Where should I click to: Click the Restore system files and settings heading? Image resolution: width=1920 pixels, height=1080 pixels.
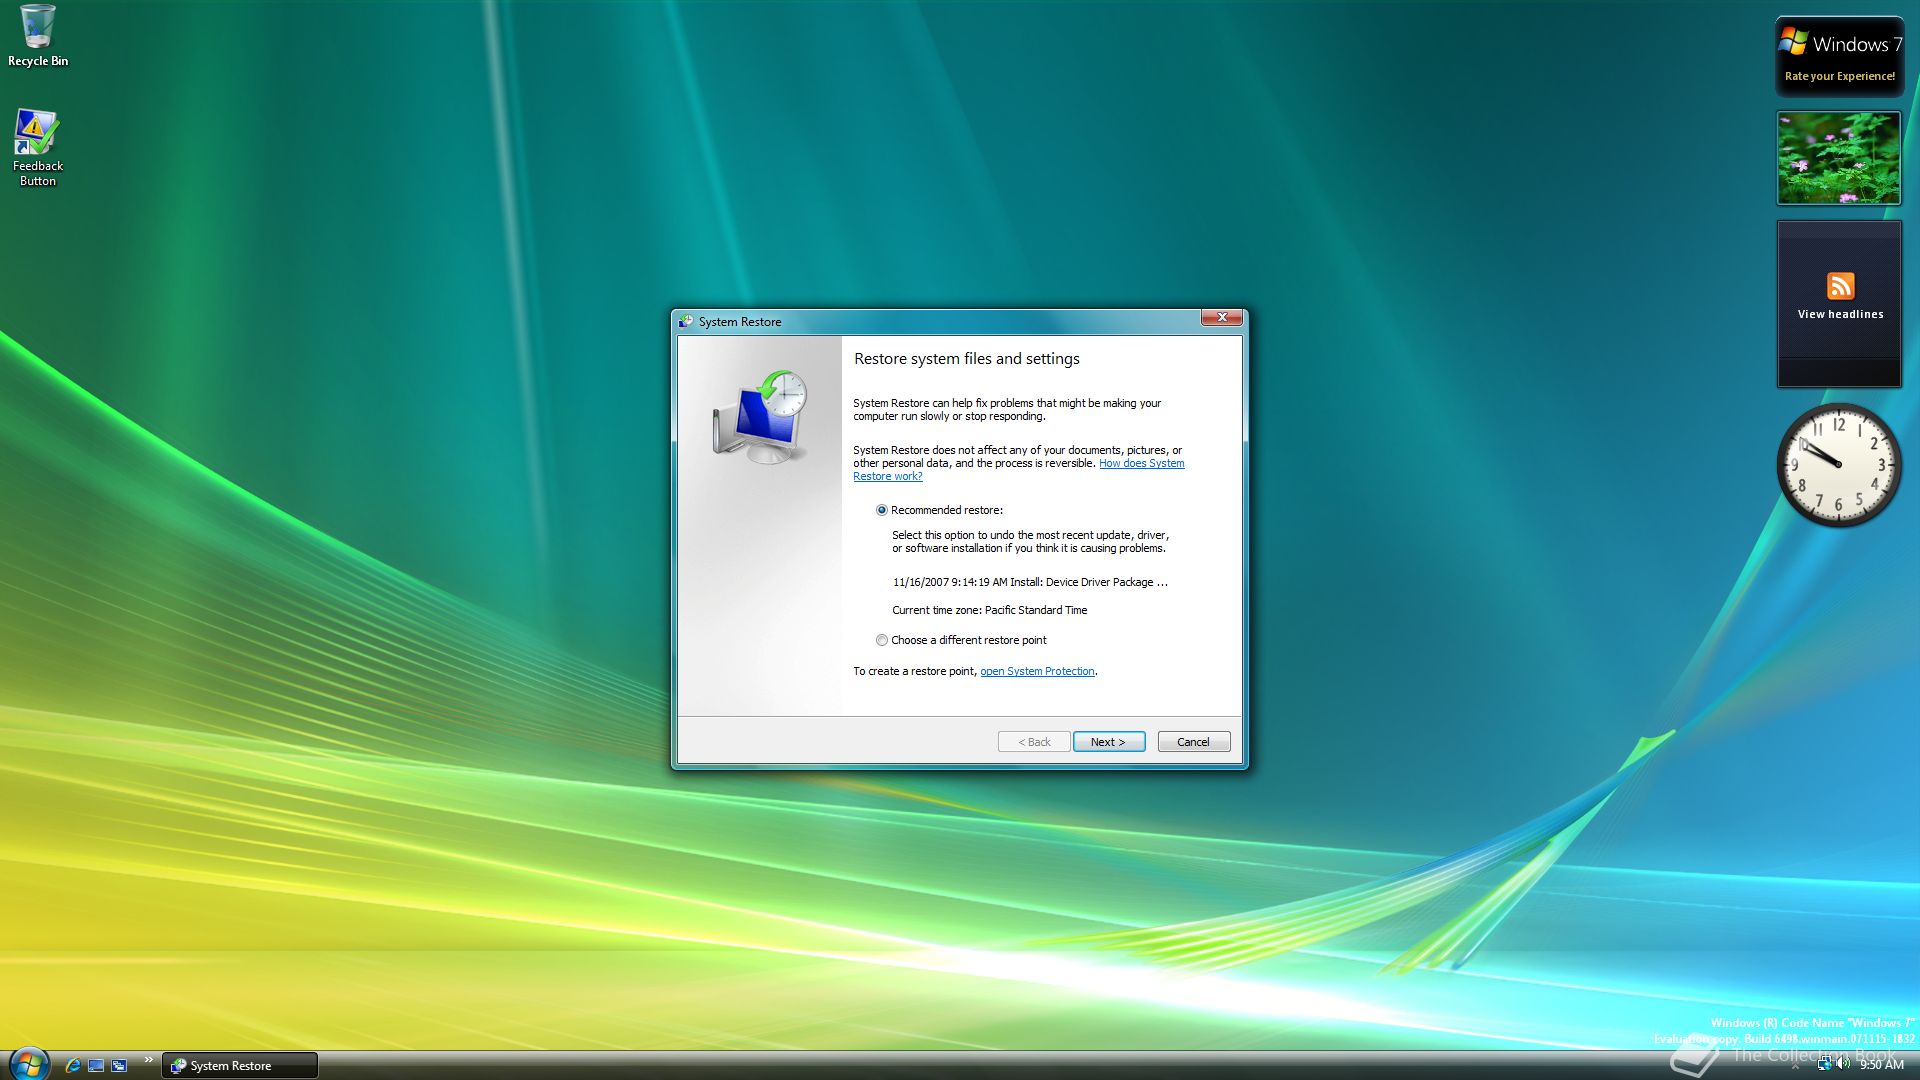pyautogui.click(x=966, y=359)
